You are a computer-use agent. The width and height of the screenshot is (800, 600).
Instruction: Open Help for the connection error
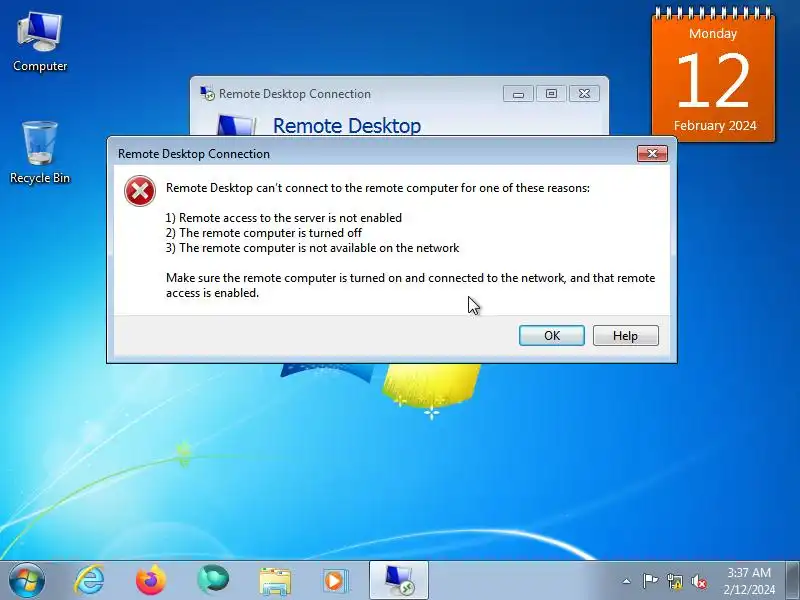coord(626,336)
